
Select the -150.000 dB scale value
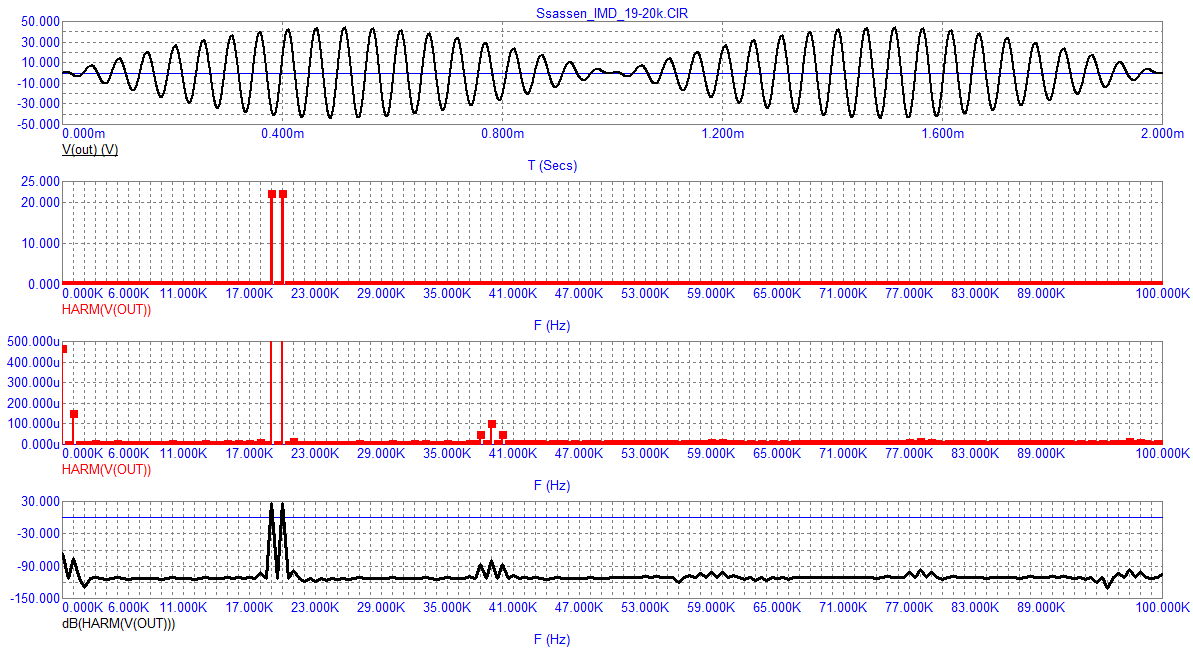click(x=36, y=599)
